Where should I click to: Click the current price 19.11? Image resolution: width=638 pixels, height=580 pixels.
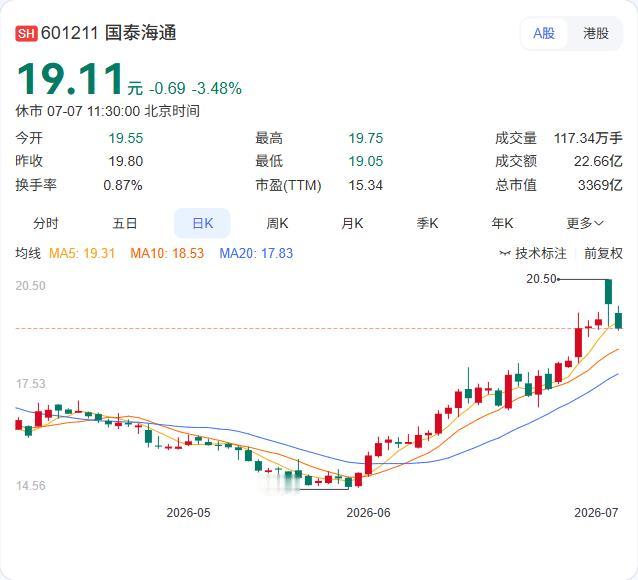coord(70,79)
